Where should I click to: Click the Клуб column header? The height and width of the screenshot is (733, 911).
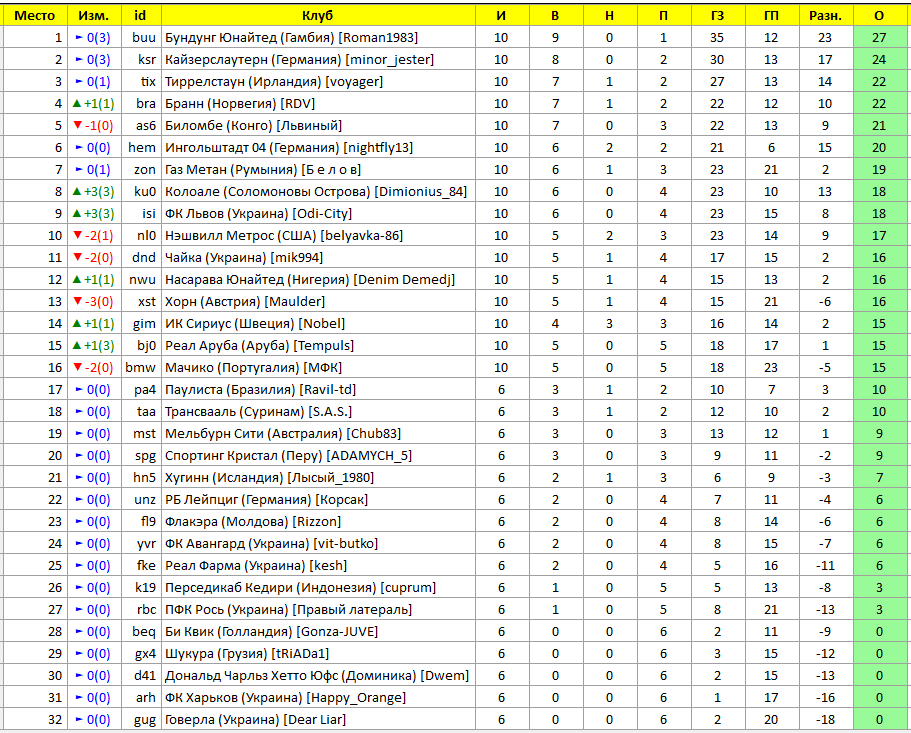[318, 16]
